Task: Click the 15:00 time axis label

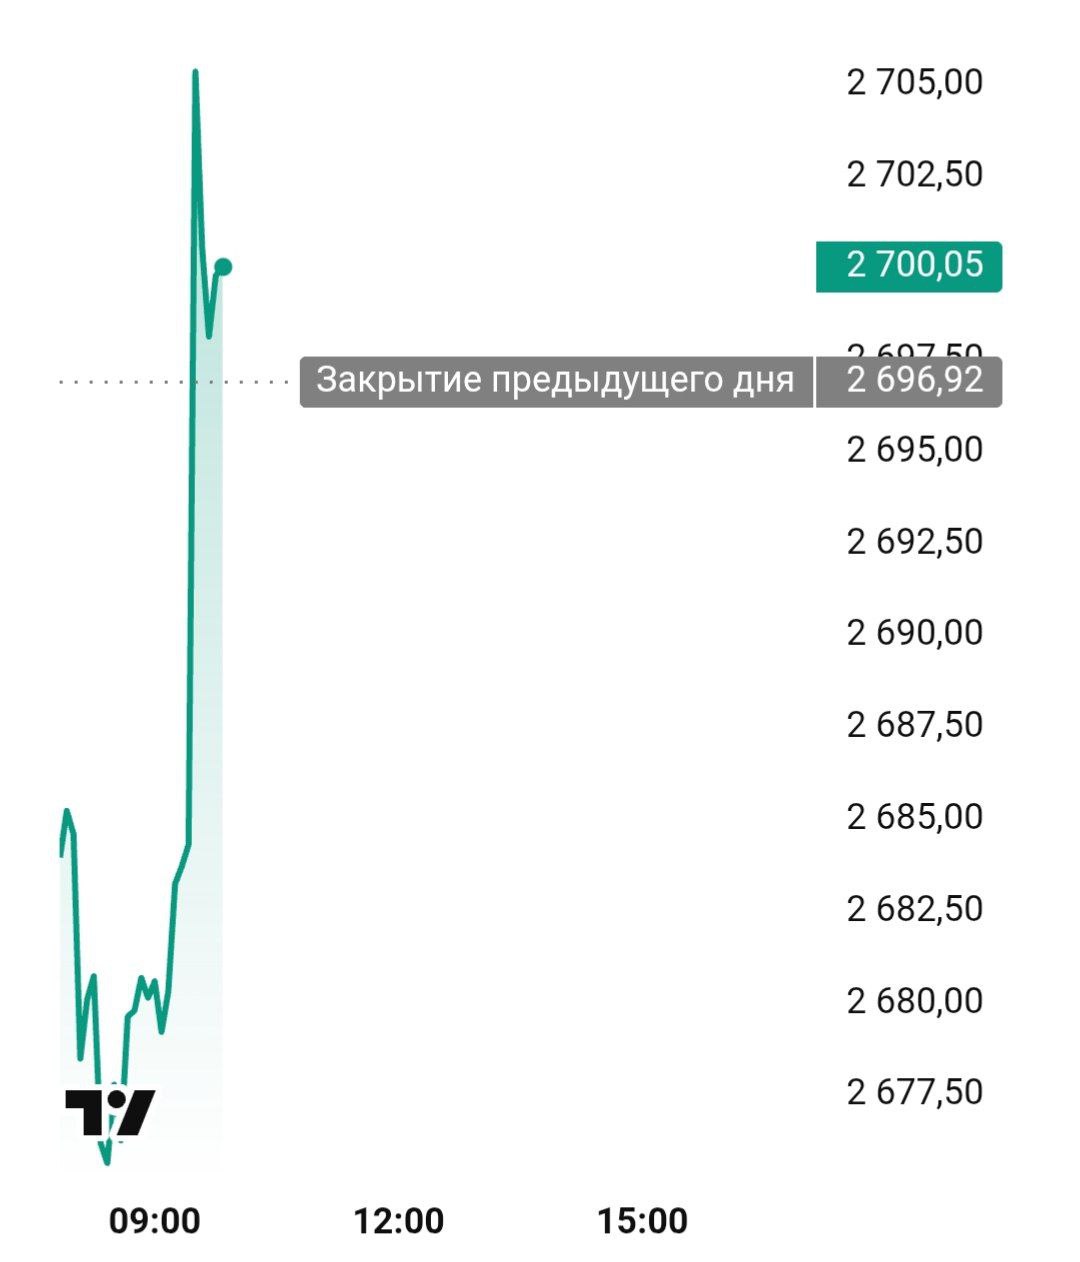Action: 642,1221
